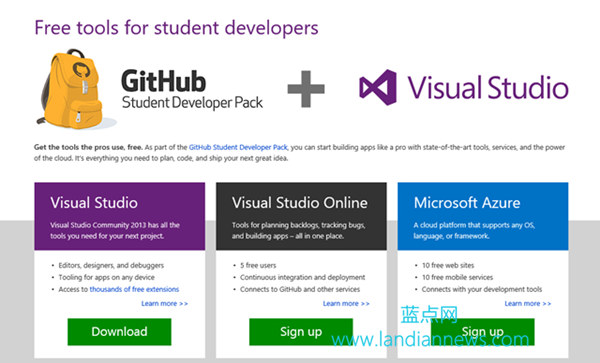Click the Continuous integration and deployment bullet
The image size is (600, 363).
coord(302,277)
